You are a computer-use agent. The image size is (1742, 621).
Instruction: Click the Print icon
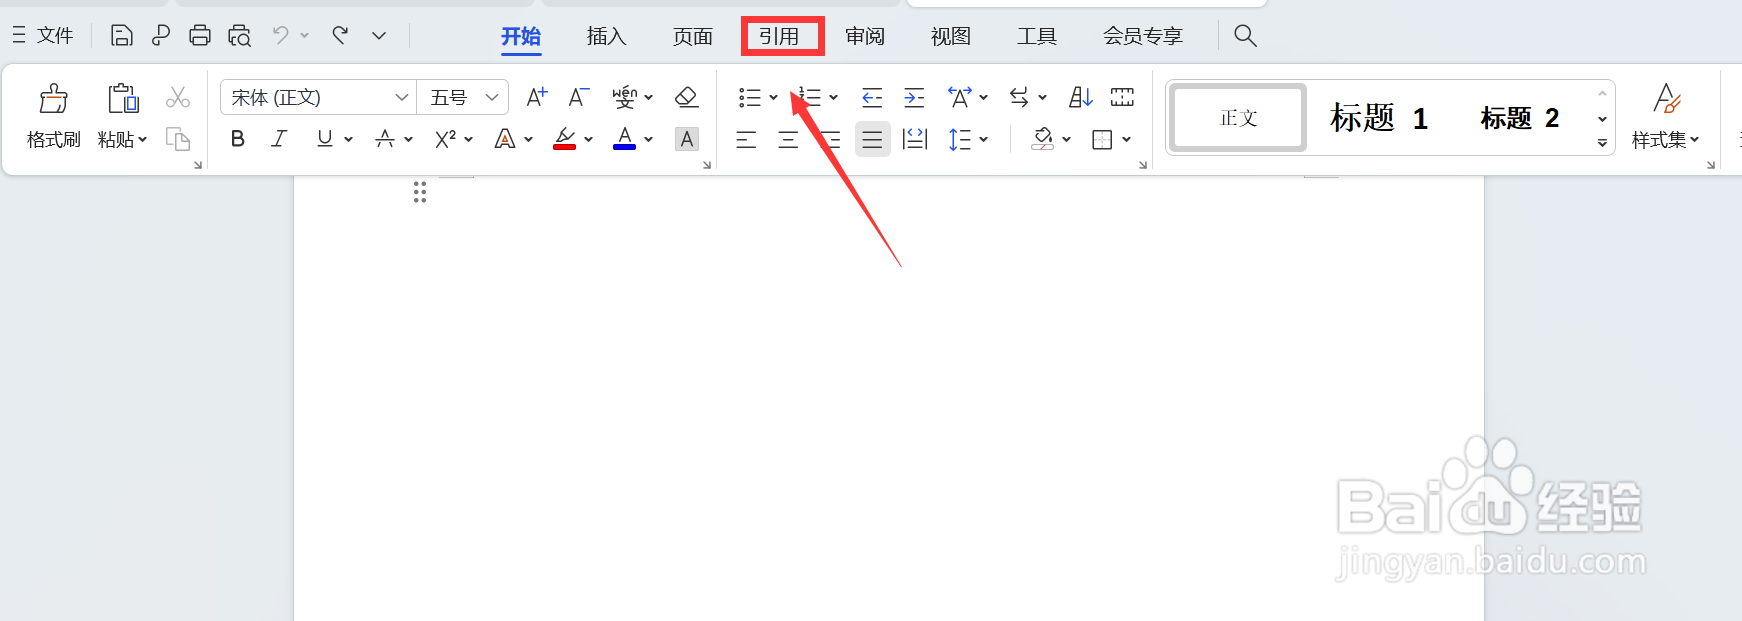pyautogui.click(x=200, y=36)
